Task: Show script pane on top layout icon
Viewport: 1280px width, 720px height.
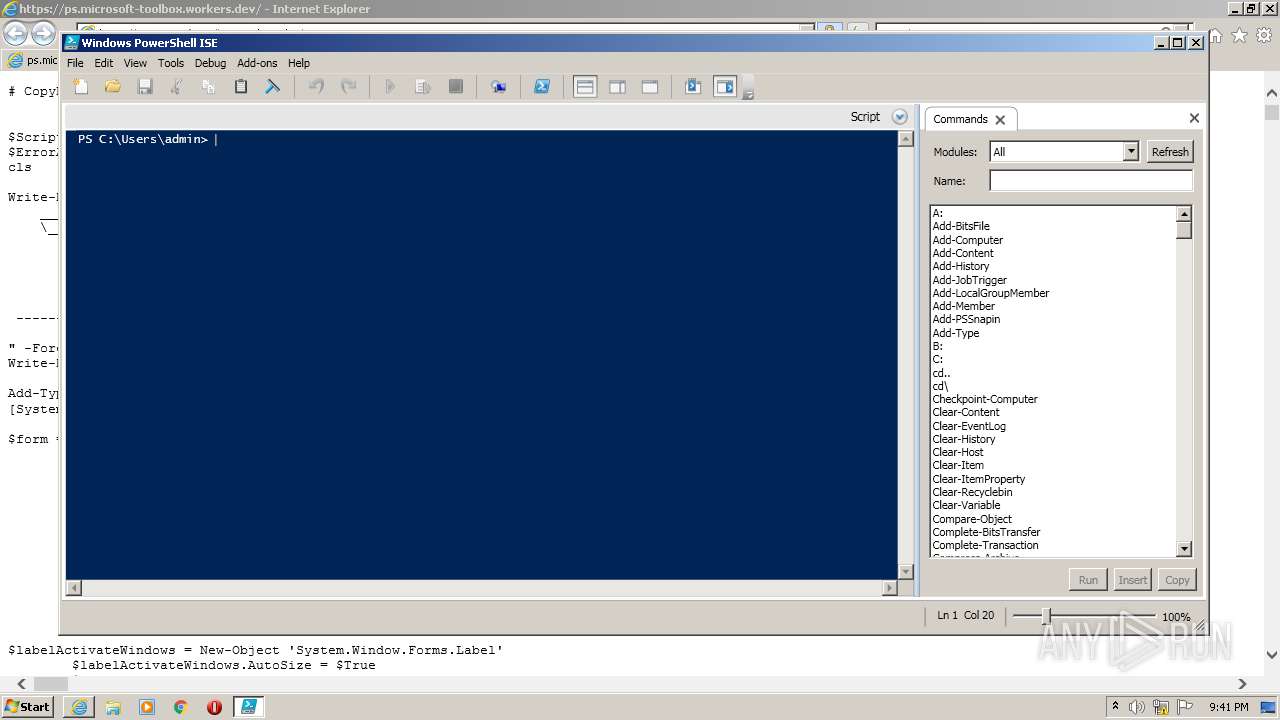Action: point(585,87)
